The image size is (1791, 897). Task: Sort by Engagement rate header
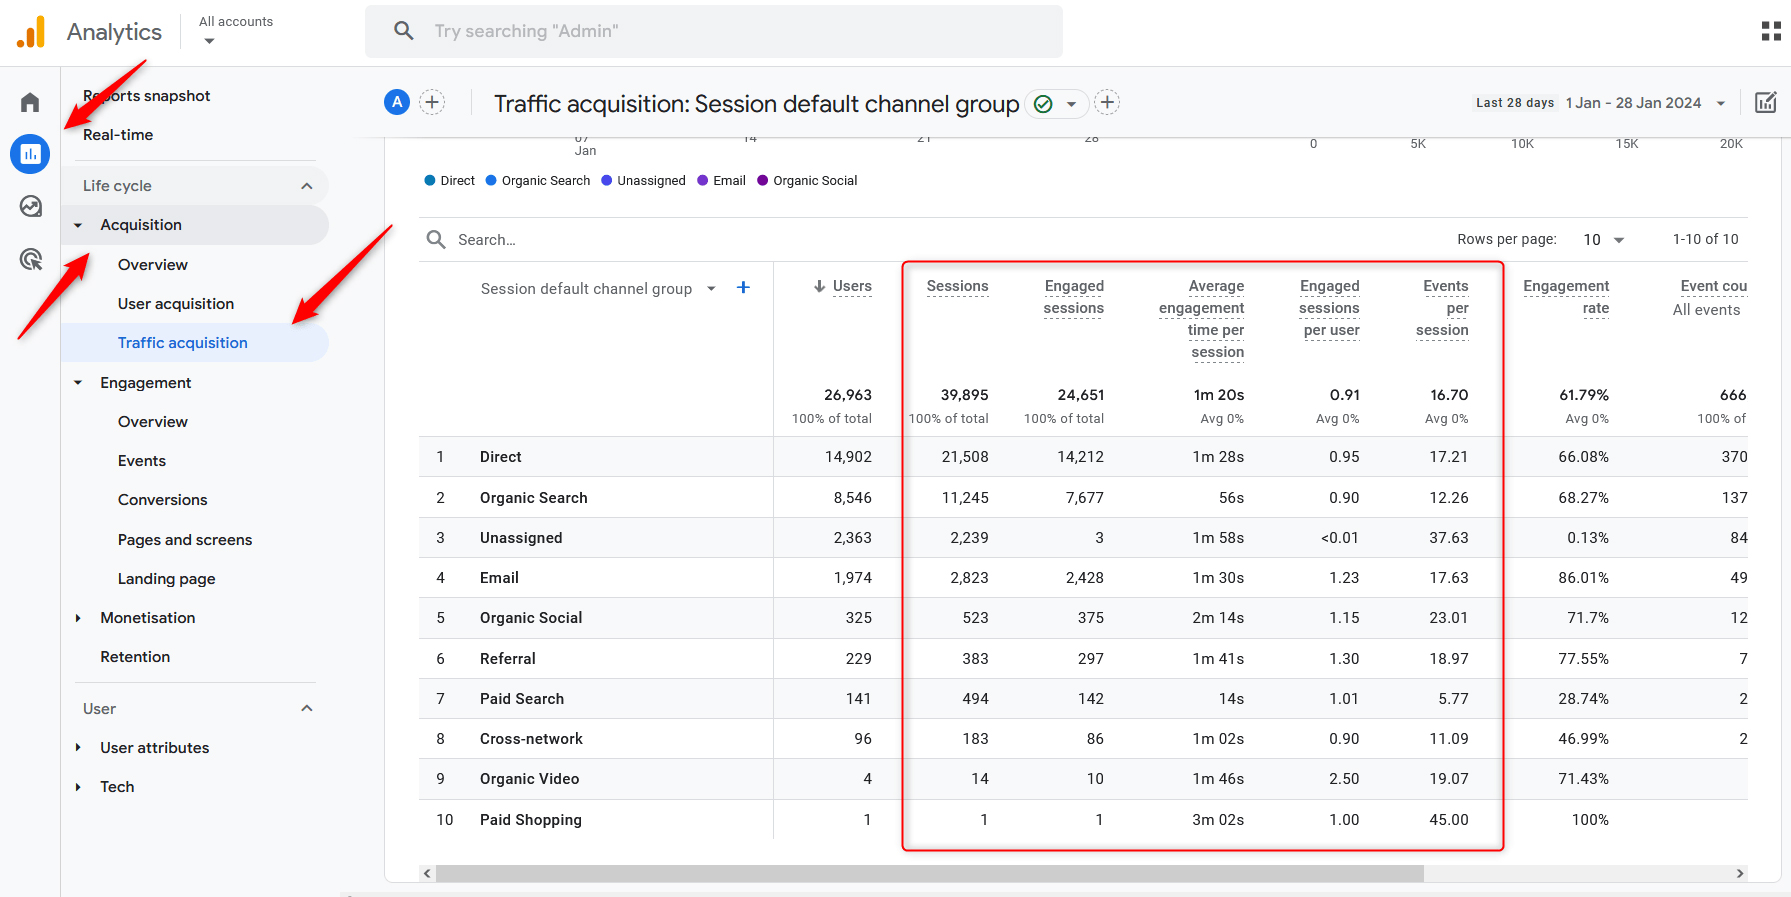pyautogui.click(x=1567, y=297)
